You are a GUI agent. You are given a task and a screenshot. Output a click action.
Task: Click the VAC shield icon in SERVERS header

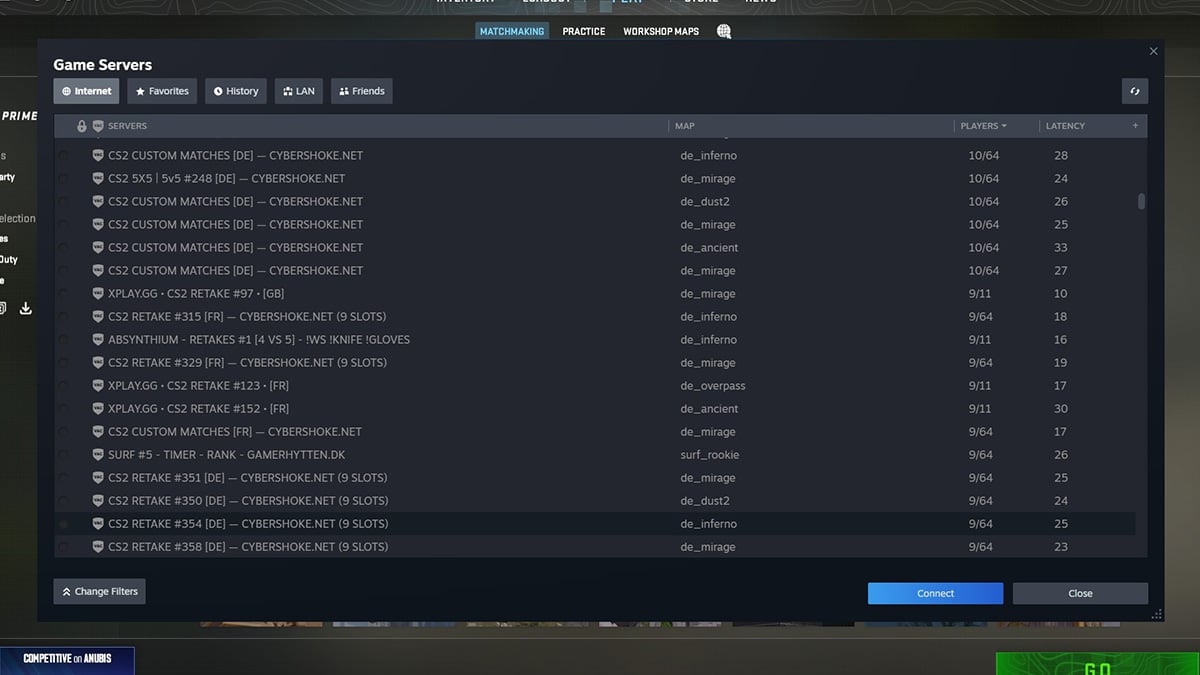pyautogui.click(x=96, y=125)
